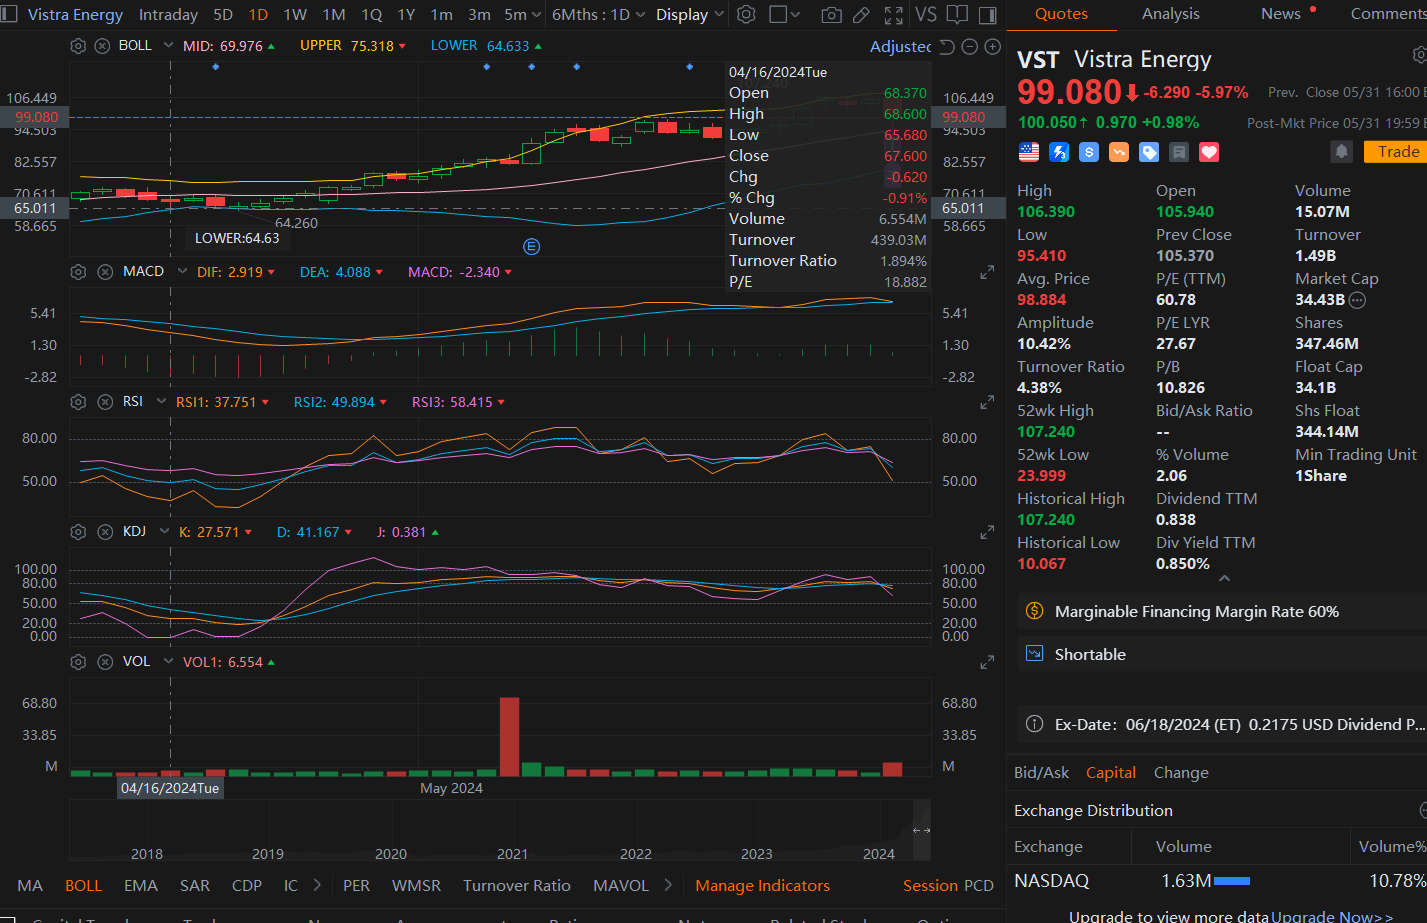Expand the MACD indicator dropdown arrow

point(182,272)
